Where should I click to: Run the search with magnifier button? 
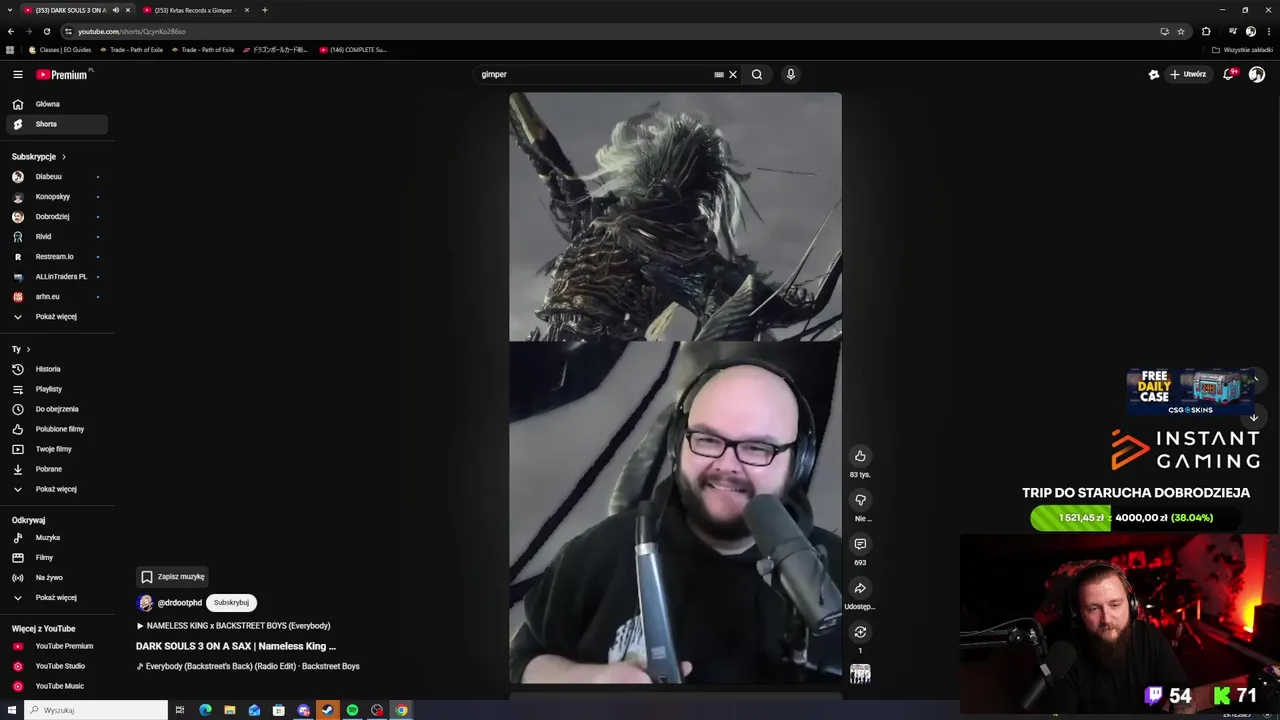[x=757, y=74]
